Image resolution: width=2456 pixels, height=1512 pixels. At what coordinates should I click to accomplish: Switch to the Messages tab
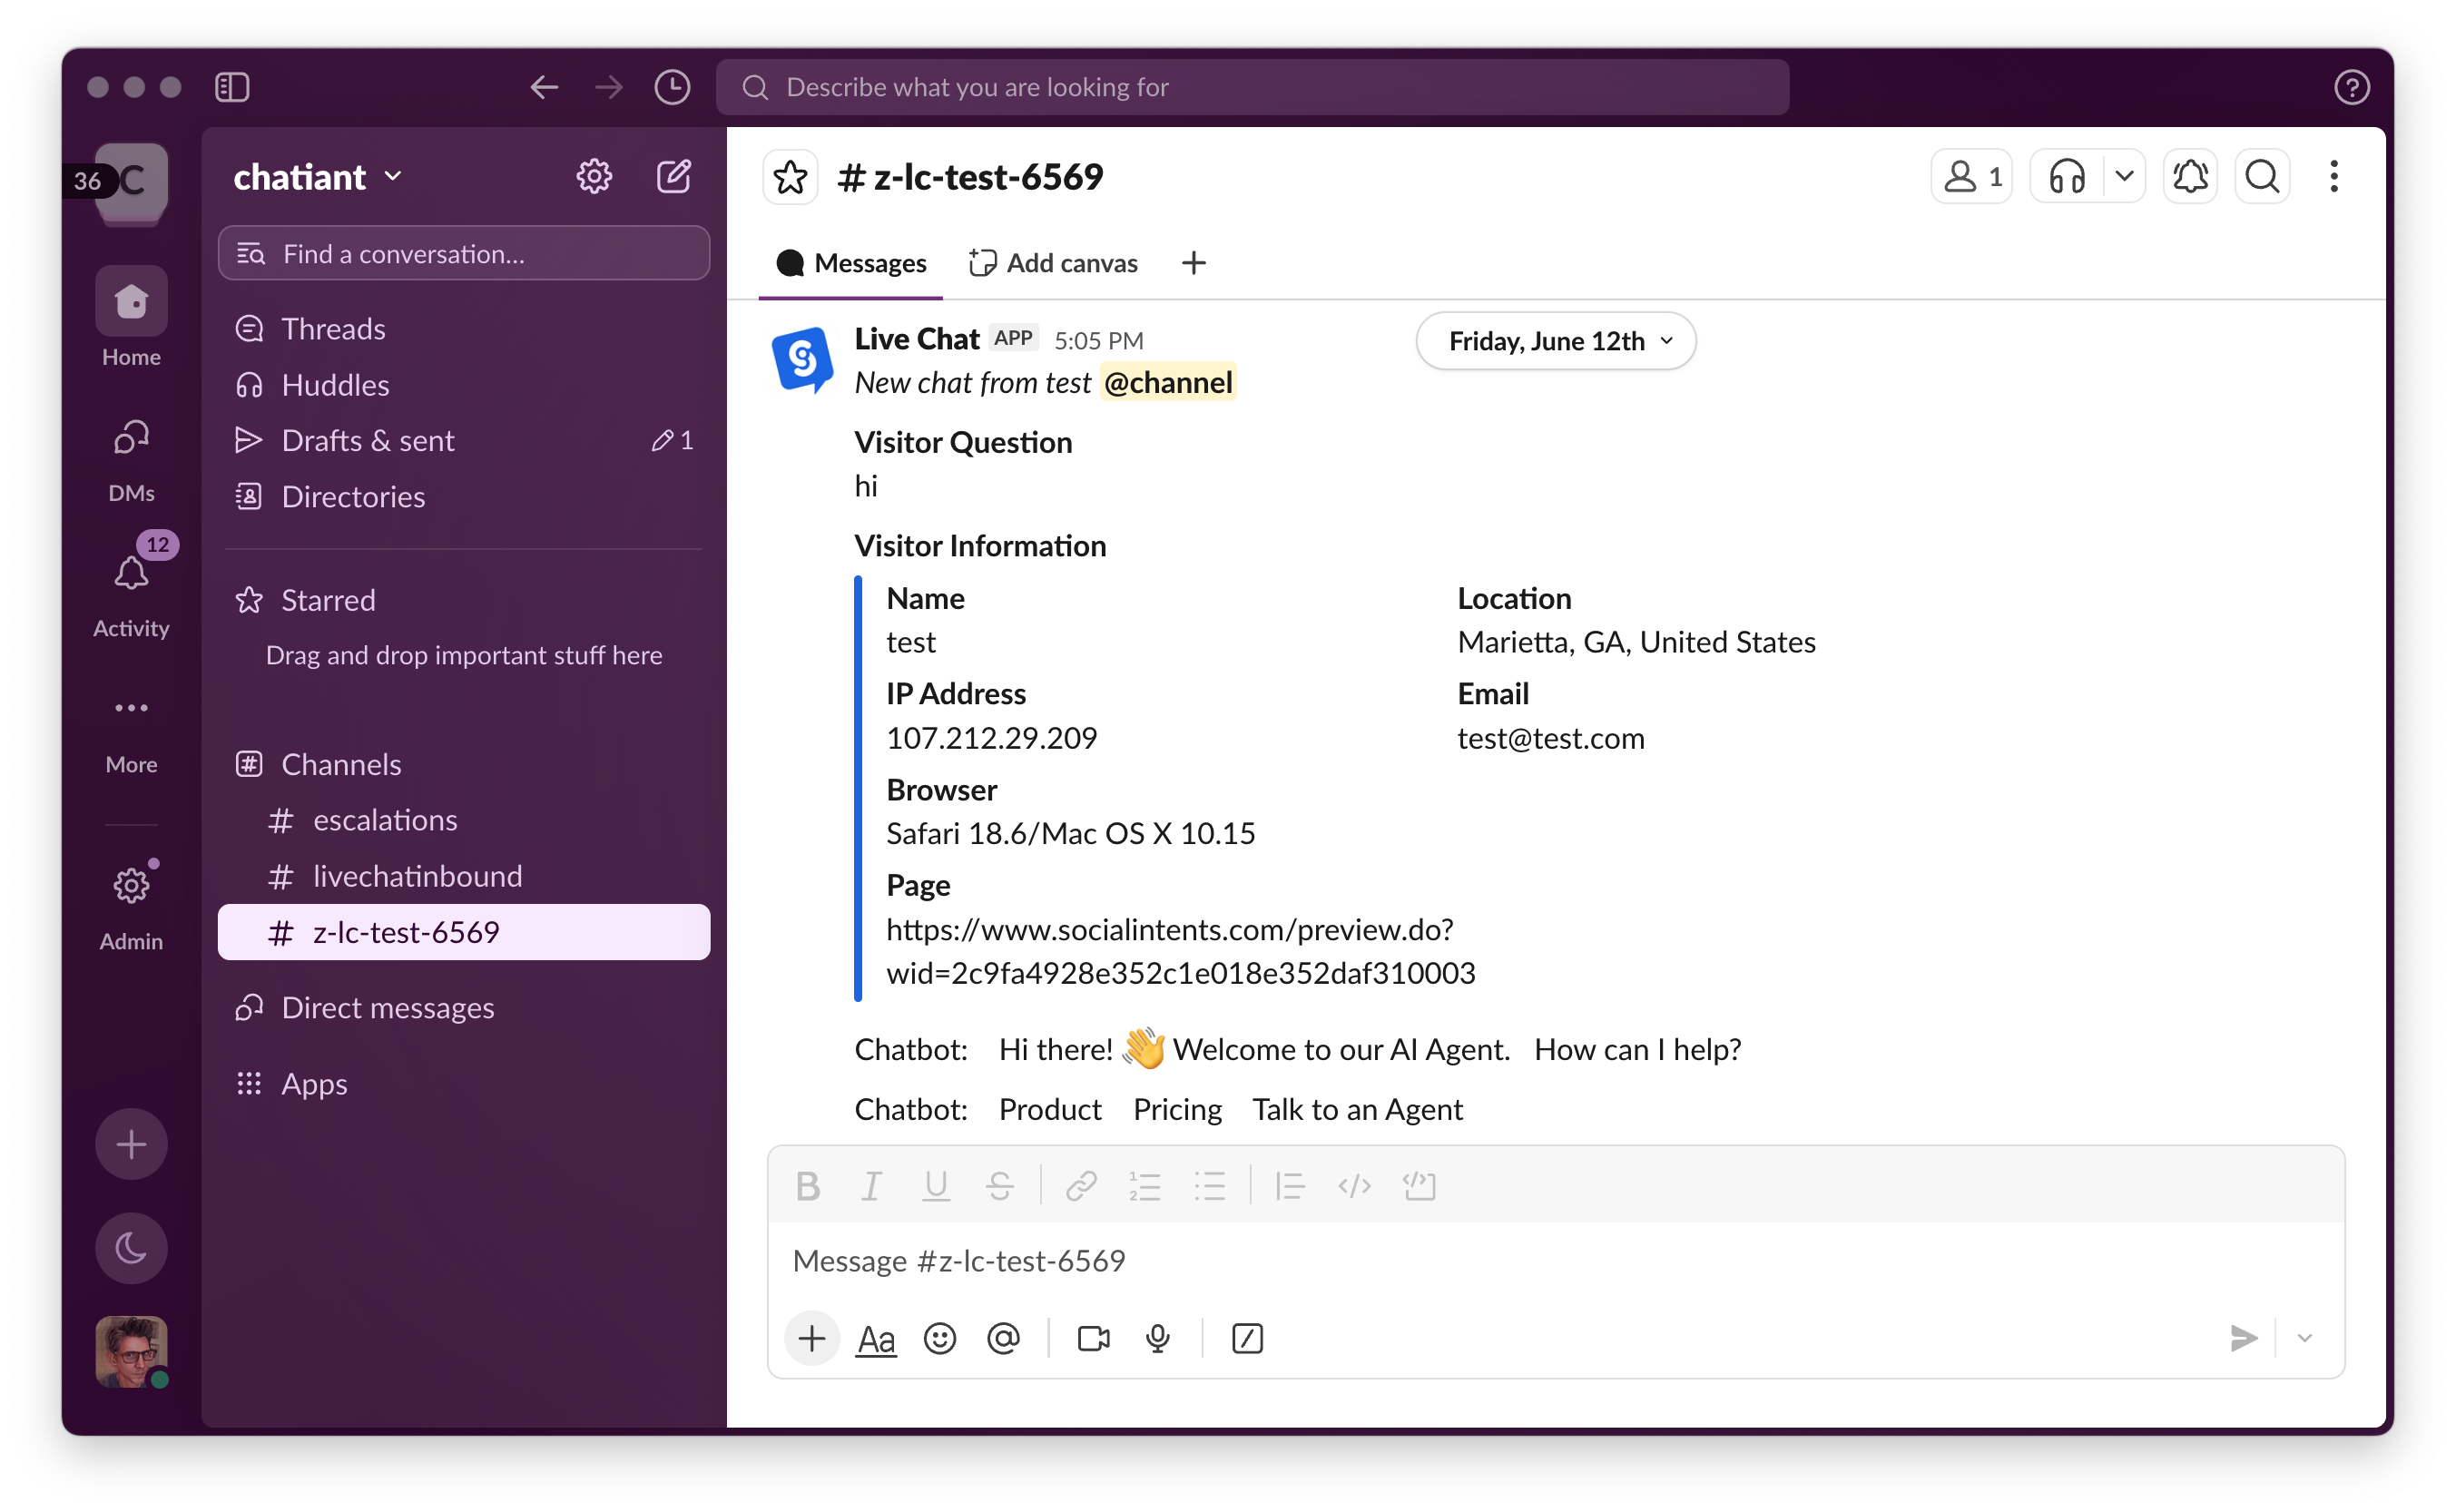[x=851, y=263]
